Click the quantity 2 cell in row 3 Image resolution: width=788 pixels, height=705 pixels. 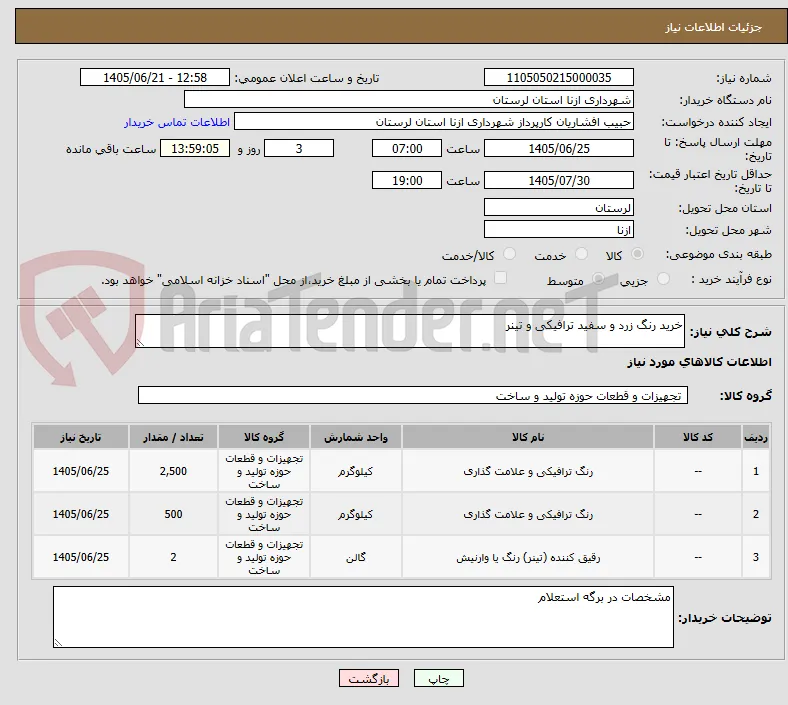(173, 557)
